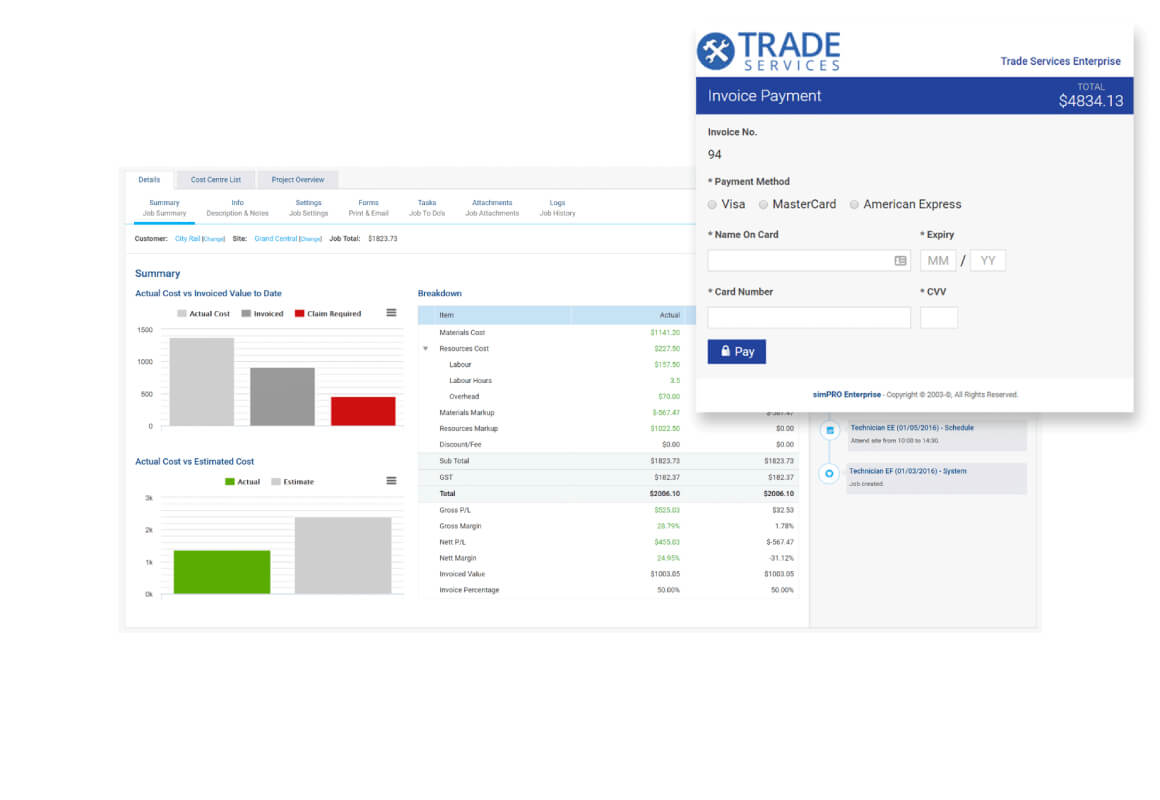This screenshot has width=1160, height=800.
Task: Click the schedule calendar icon for Technician EE
Action: (829, 430)
